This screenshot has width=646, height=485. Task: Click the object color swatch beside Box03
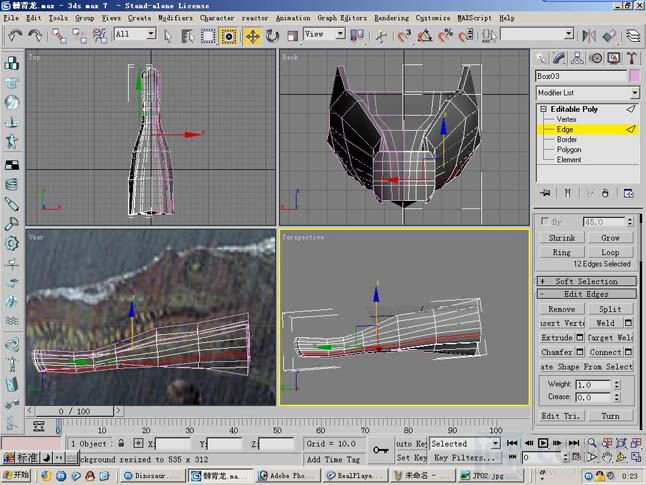pos(634,76)
